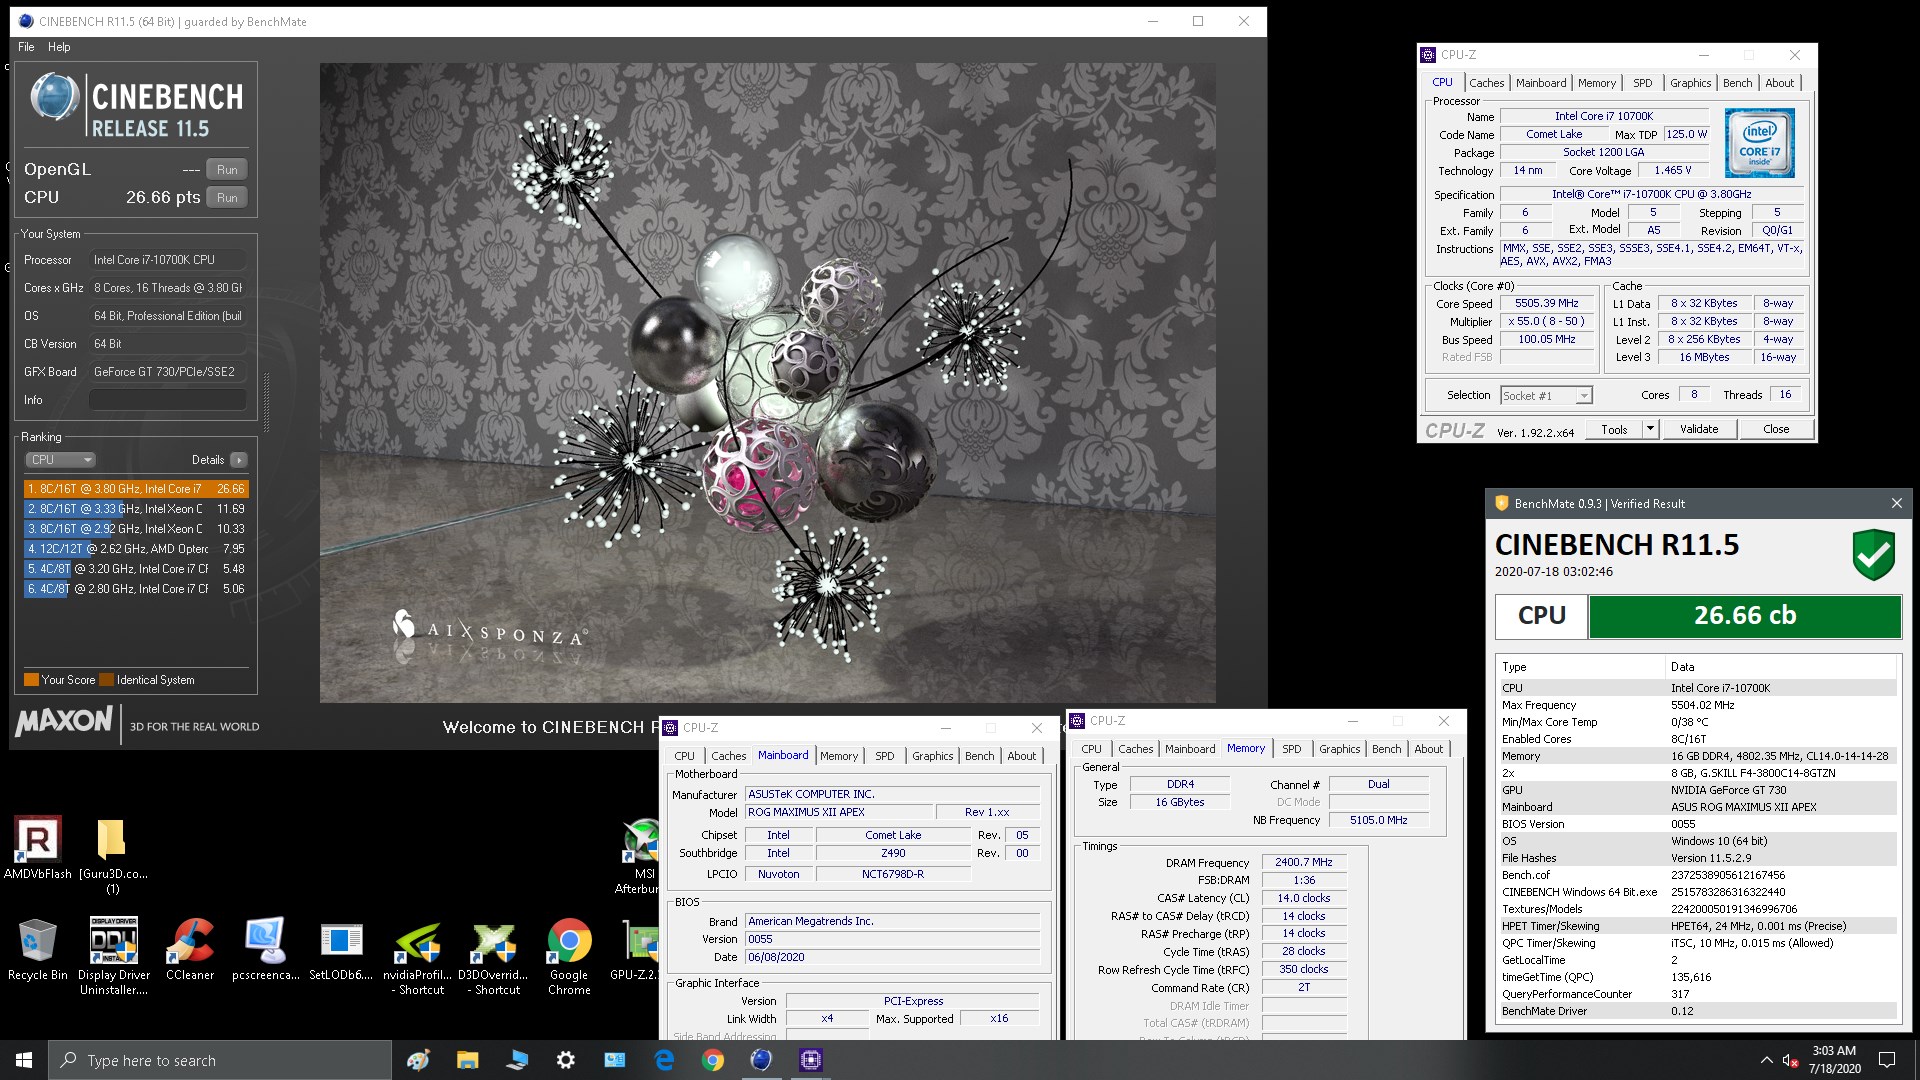The height and width of the screenshot is (1080, 1920).
Task: Open CPU tab in Memory CPU-Z window
Action: point(1091,749)
